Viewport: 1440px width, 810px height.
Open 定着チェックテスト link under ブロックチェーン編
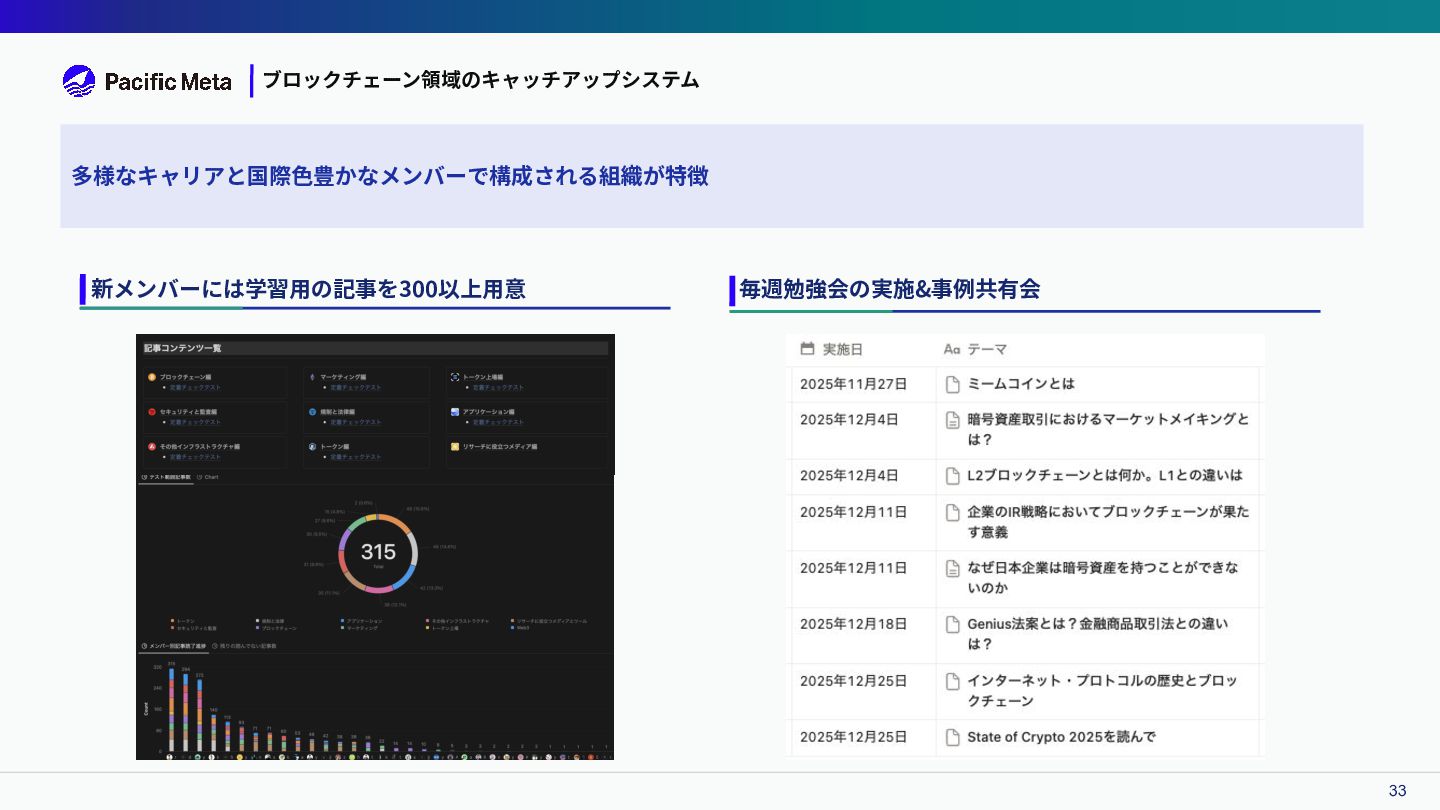195,387
